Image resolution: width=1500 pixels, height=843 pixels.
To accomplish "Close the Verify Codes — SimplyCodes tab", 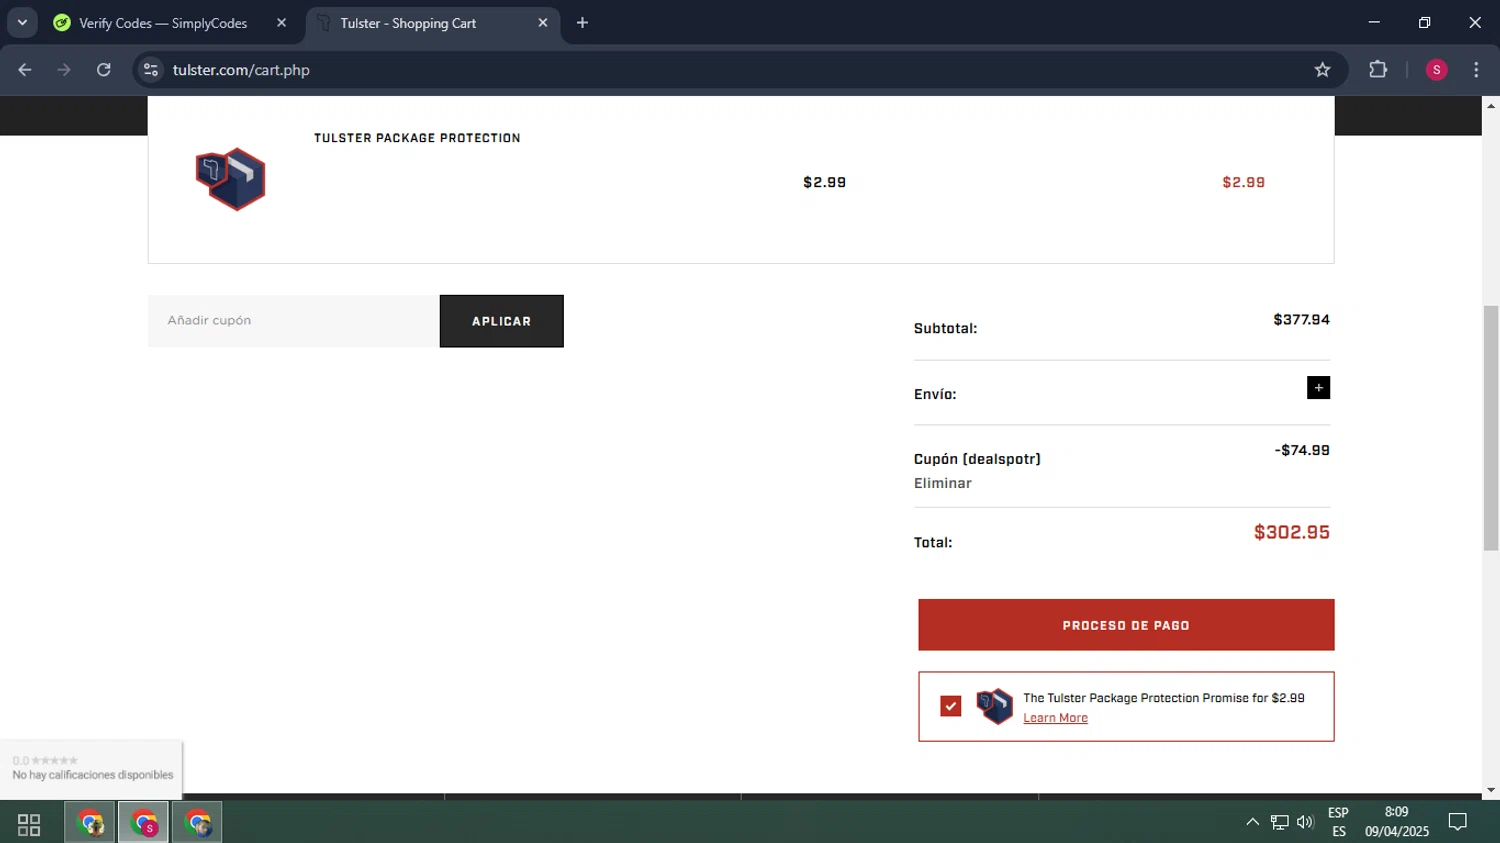I will click(281, 23).
